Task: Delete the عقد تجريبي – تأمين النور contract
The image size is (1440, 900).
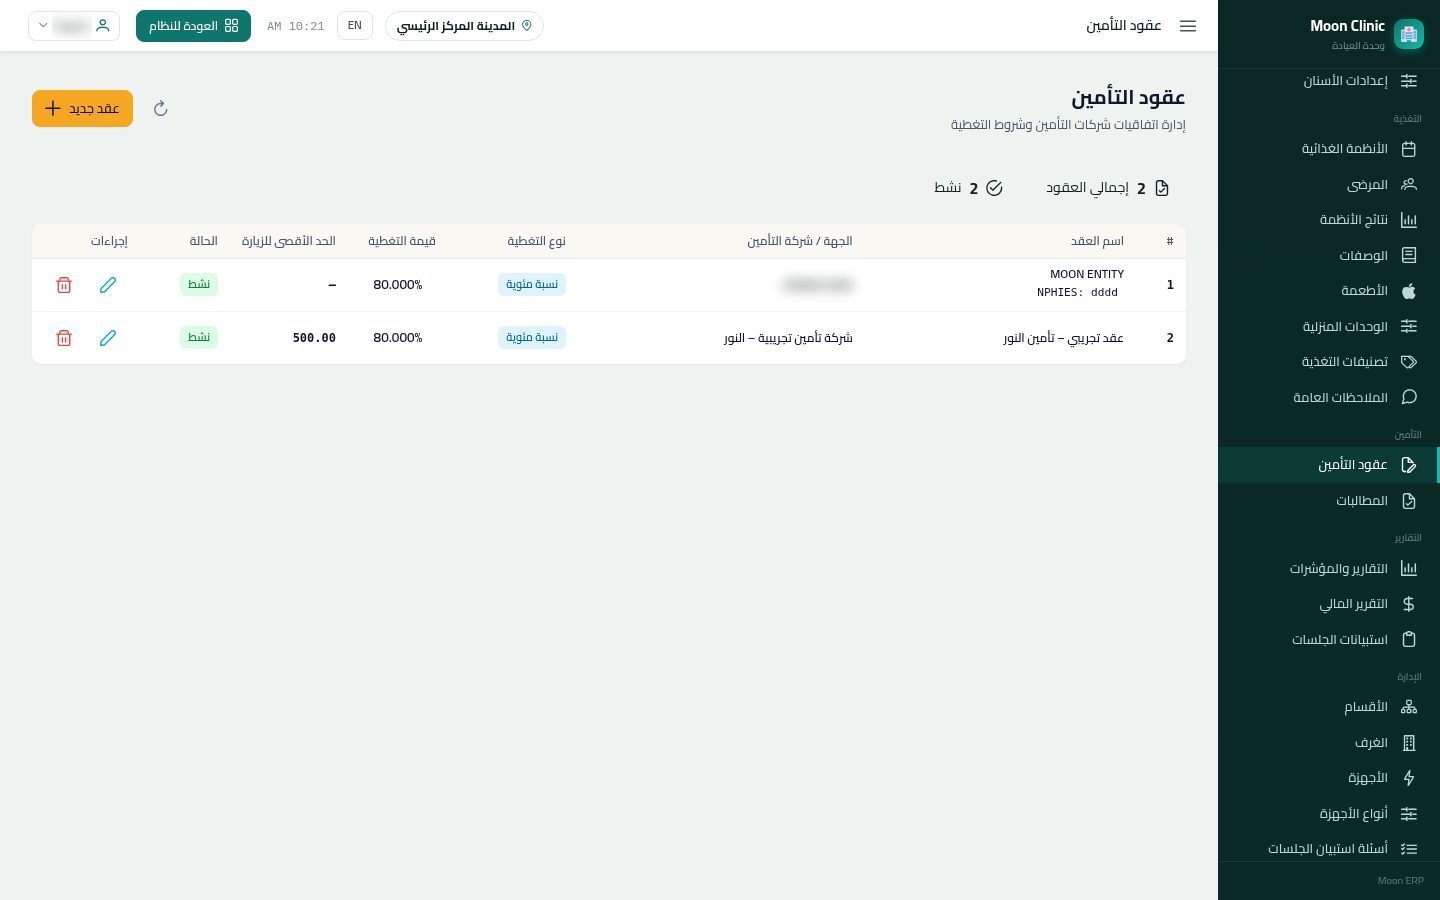Action: pos(64,338)
